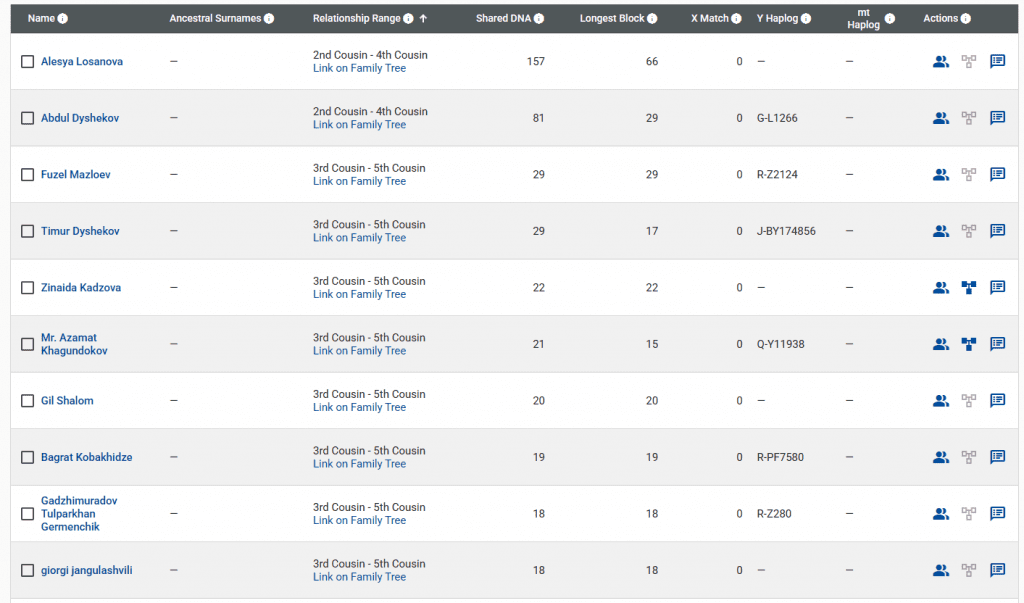Tick the checkbox beside Timur Dyshekov
Viewport: 1024px width, 603px height.
click(28, 231)
